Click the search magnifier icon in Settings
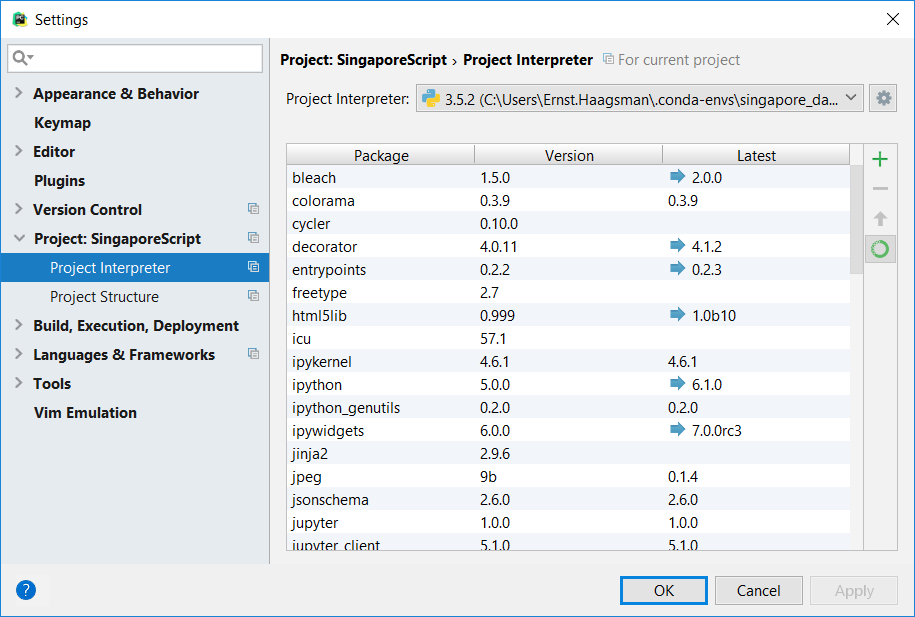Image resolution: width=915 pixels, height=617 pixels. point(23,58)
